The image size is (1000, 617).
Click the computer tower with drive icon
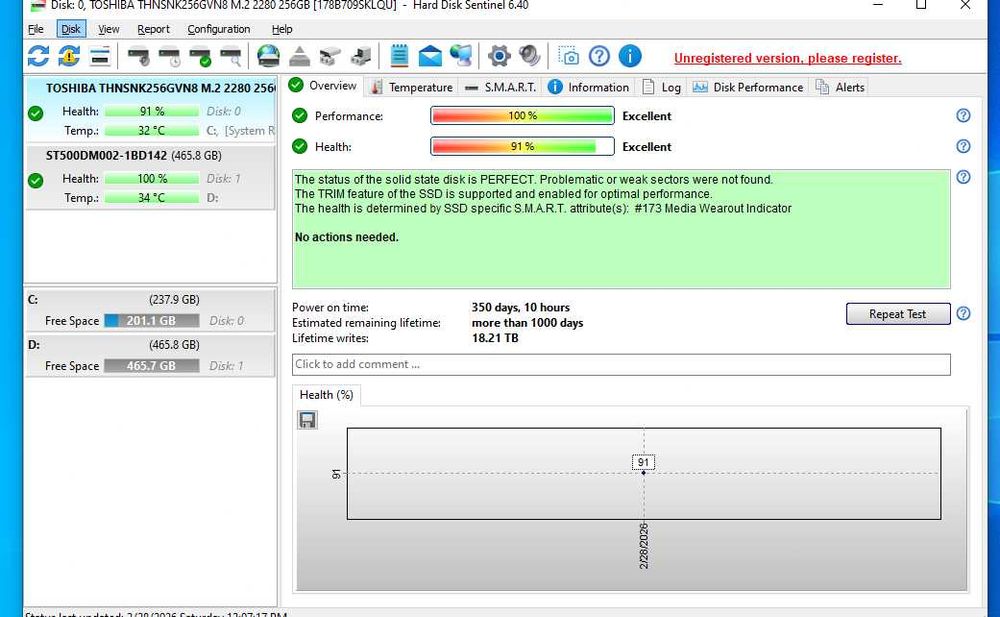(x=361, y=56)
